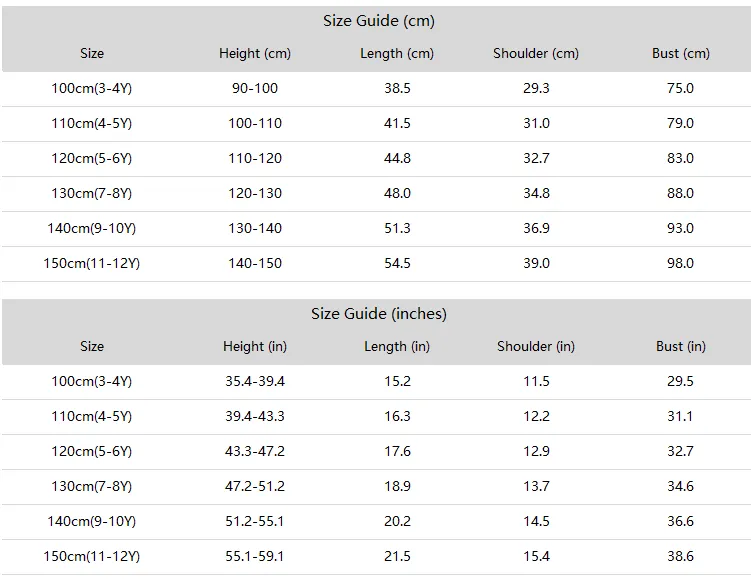The image size is (751, 579).
Task: Select the Shoulder (cm) column header
Action: pos(536,54)
